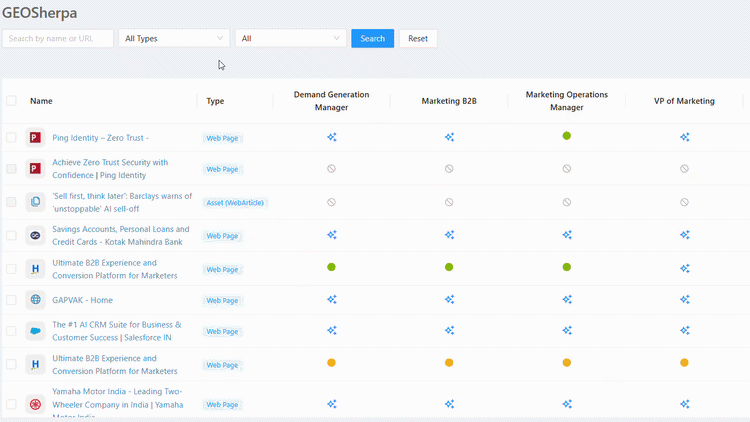Click sparkle icon for Kotak Mahindra Bank under VP of Marketing
Image resolution: width=750 pixels, height=422 pixels.
pyautogui.click(x=684, y=235)
